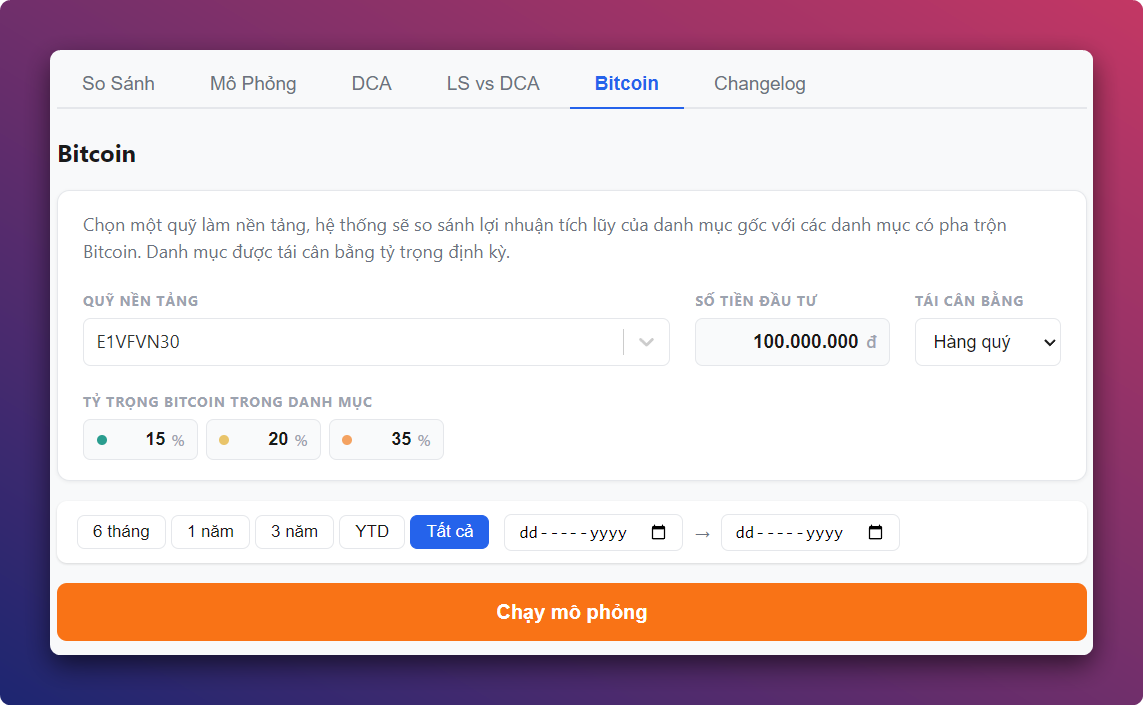
Task: Click the yellow dot for 20% weight
Action: (x=225, y=440)
